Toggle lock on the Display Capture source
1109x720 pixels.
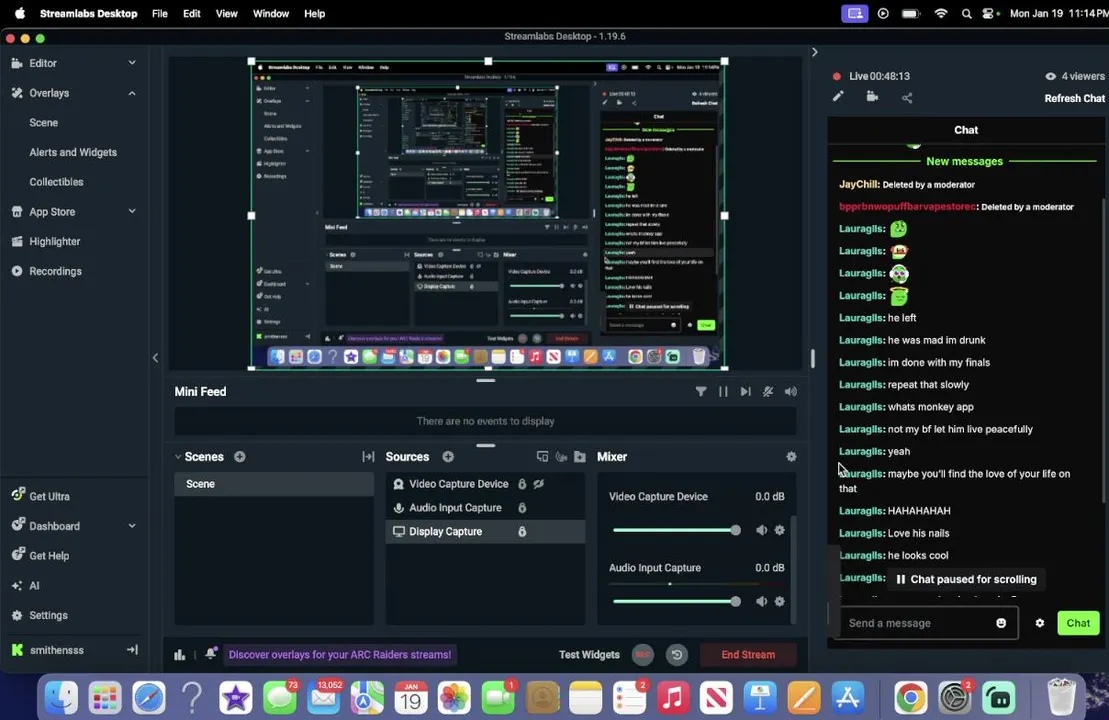522,531
